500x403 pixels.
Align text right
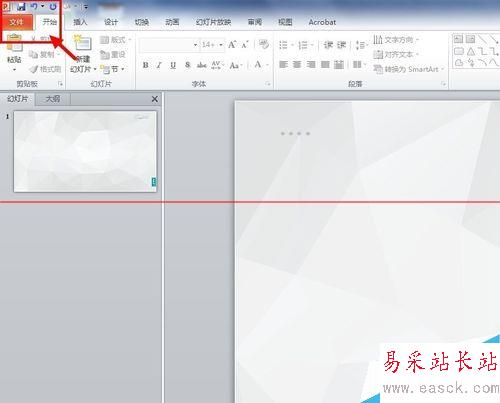pyautogui.click(x=311, y=65)
